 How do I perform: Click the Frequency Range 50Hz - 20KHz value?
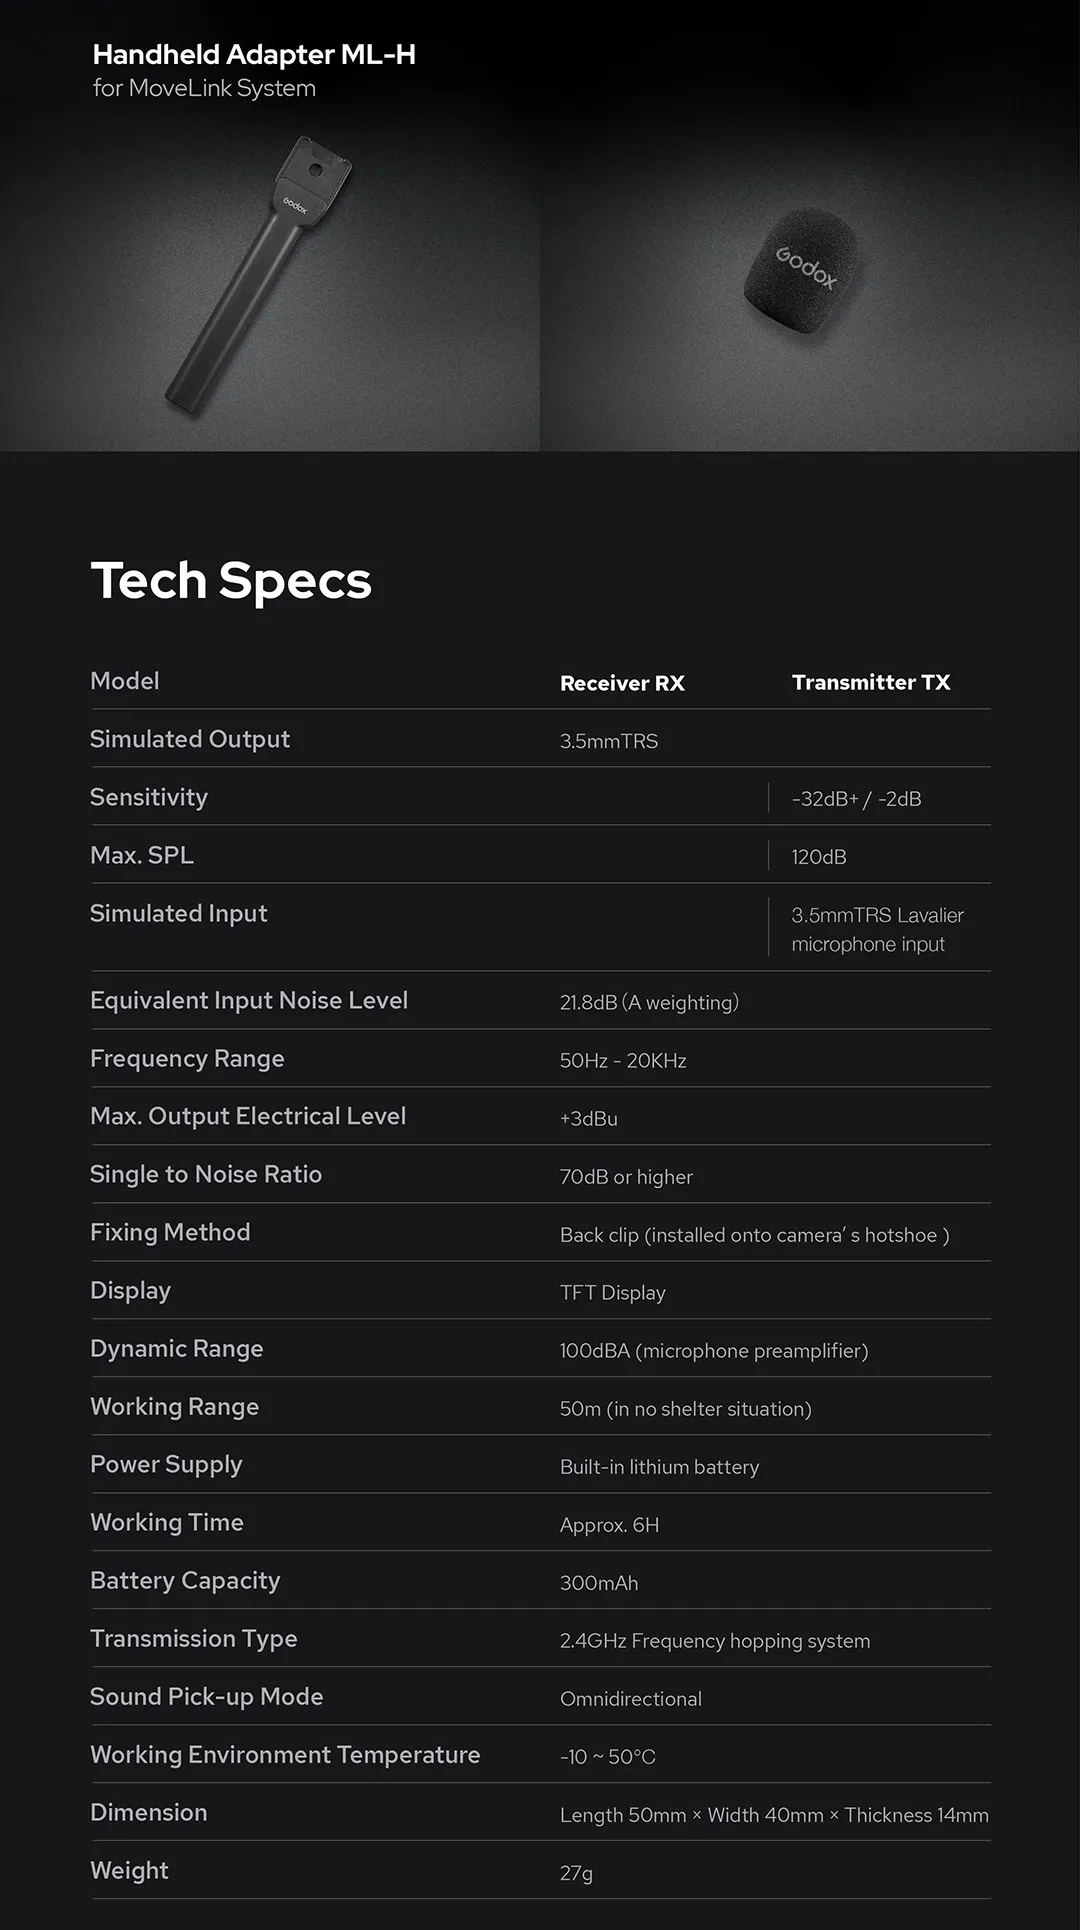623,1061
